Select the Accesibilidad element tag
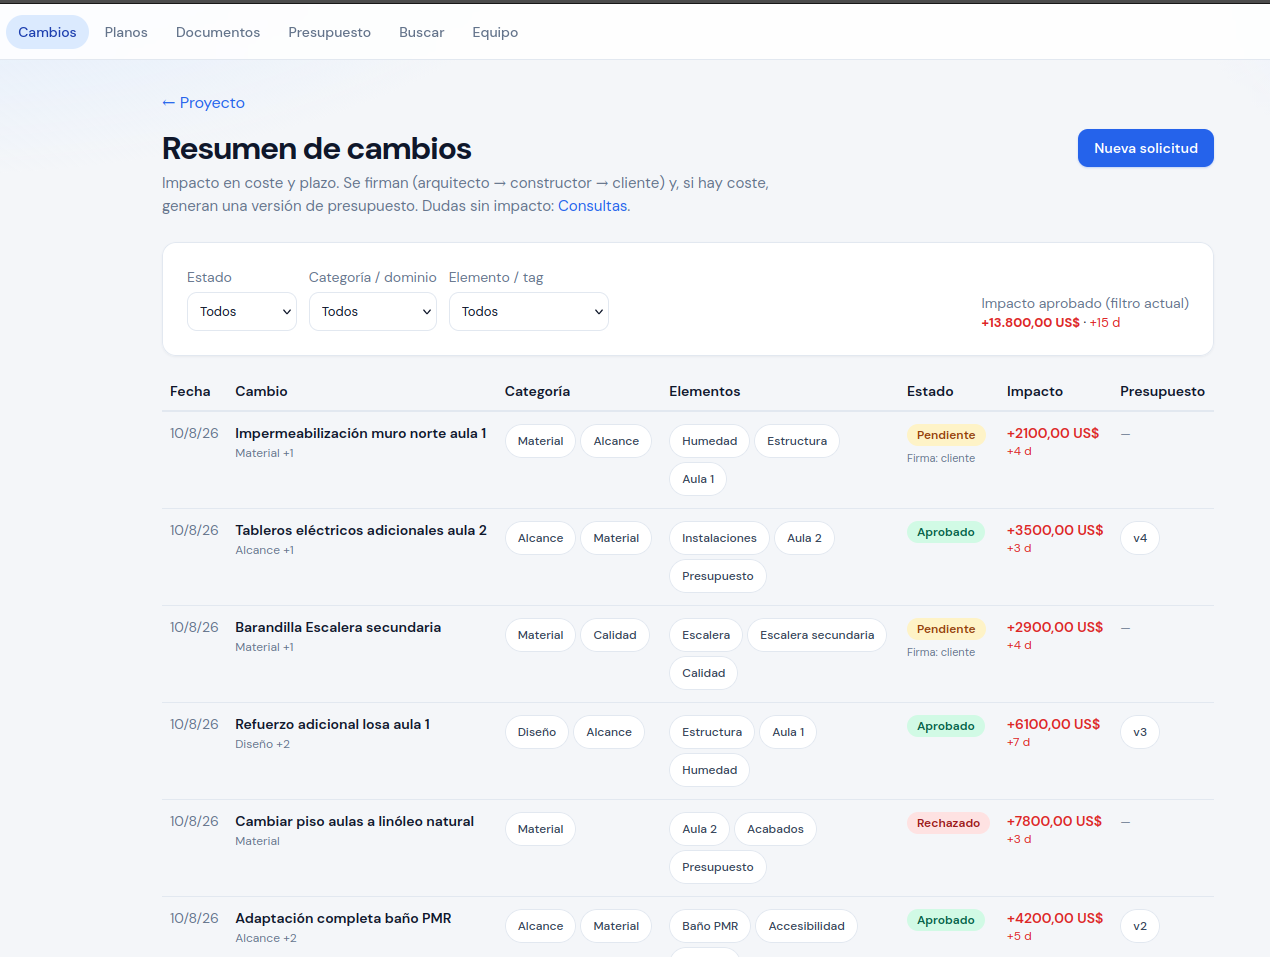The image size is (1270, 957). pyautogui.click(x=806, y=926)
